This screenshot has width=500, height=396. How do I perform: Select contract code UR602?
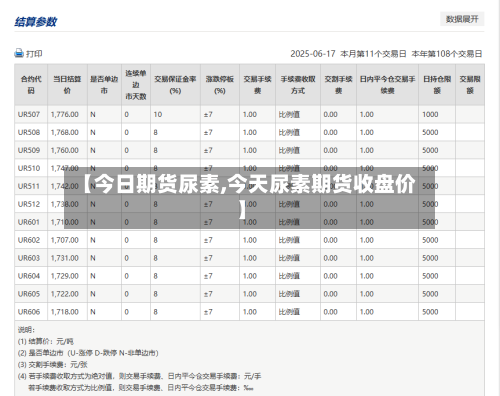29,240
